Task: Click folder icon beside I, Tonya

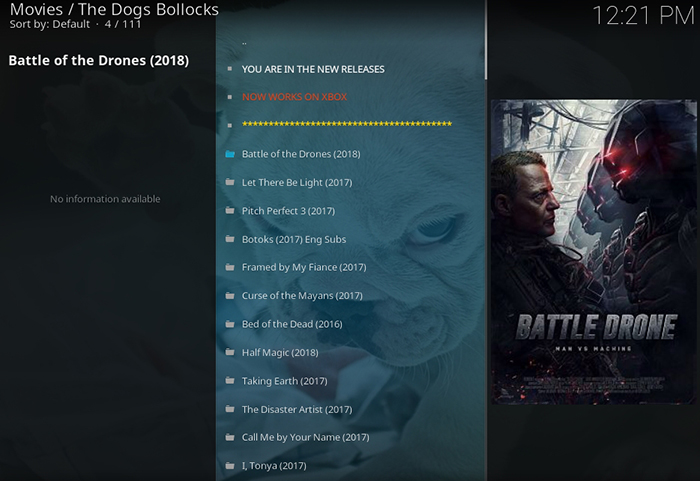Action: (230, 466)
